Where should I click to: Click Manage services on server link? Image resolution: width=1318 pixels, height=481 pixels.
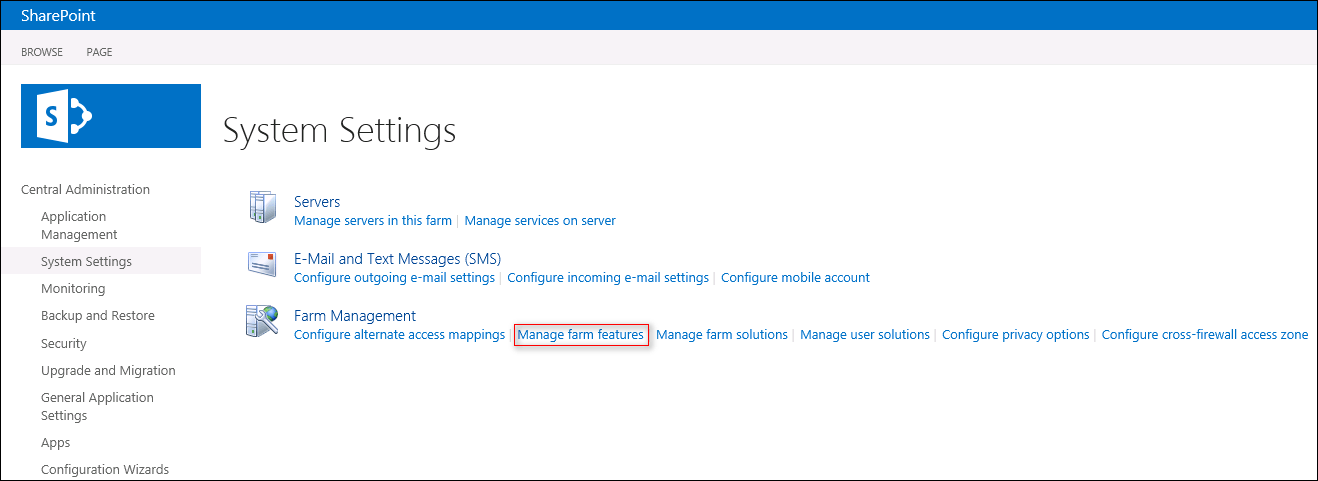[540, 220]
